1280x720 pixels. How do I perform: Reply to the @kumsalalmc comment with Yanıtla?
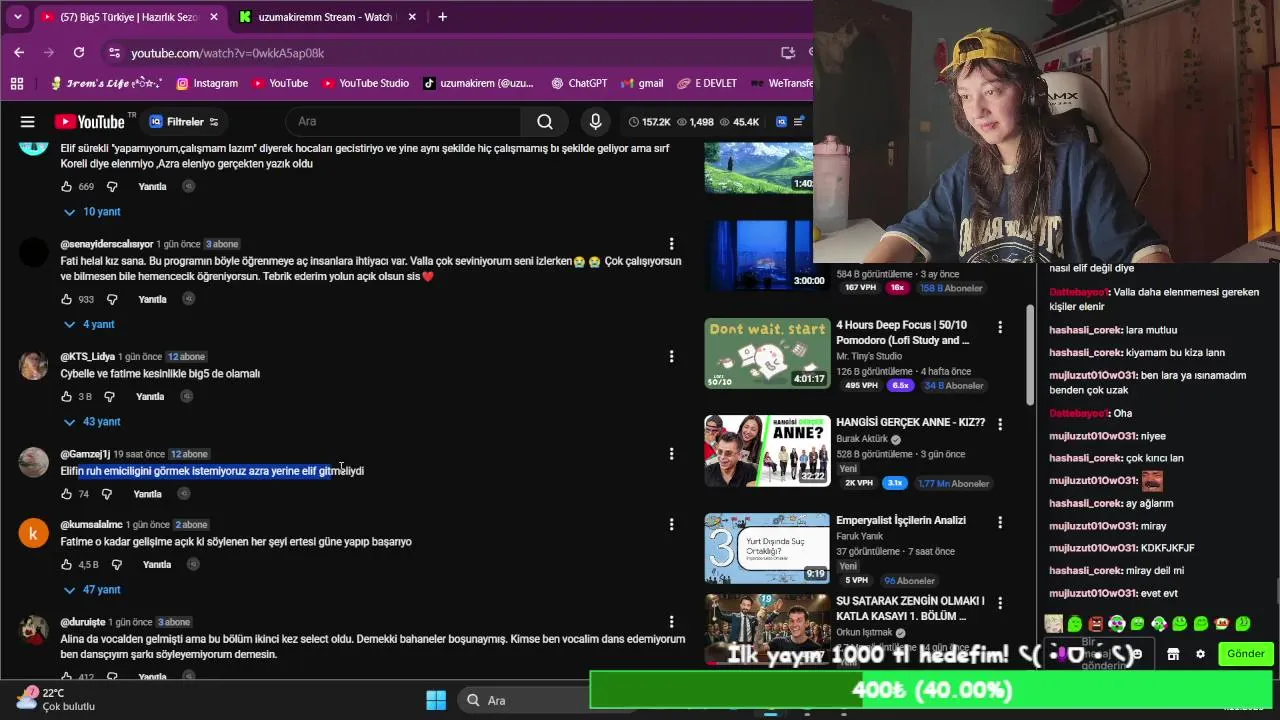pos(157,565)
